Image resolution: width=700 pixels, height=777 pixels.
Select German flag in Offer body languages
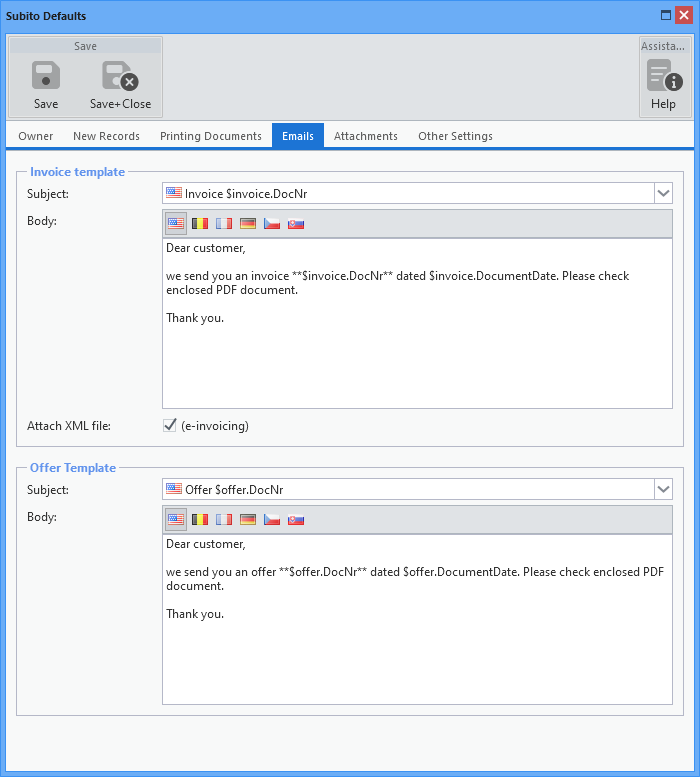pyautogui.click(x=248, y=519)
